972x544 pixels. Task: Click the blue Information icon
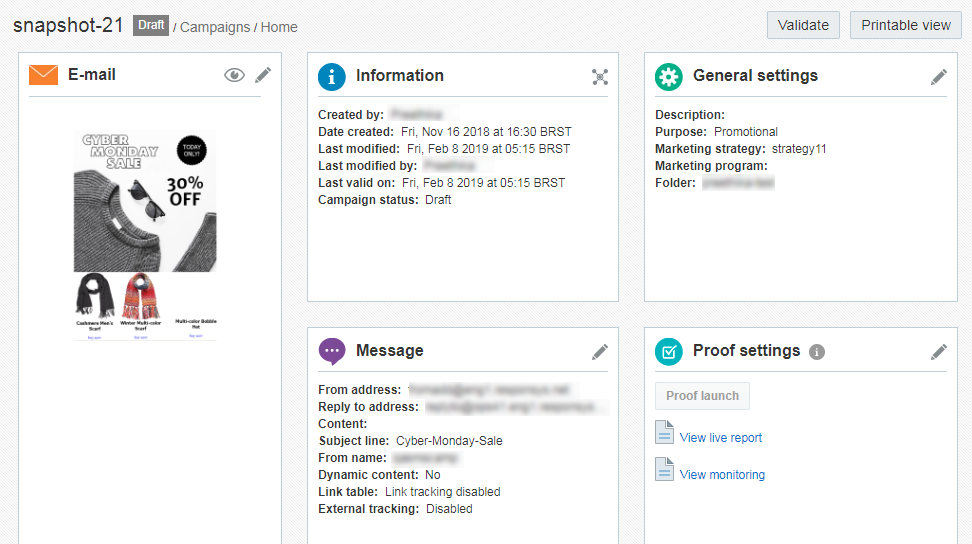click(332, 76)
